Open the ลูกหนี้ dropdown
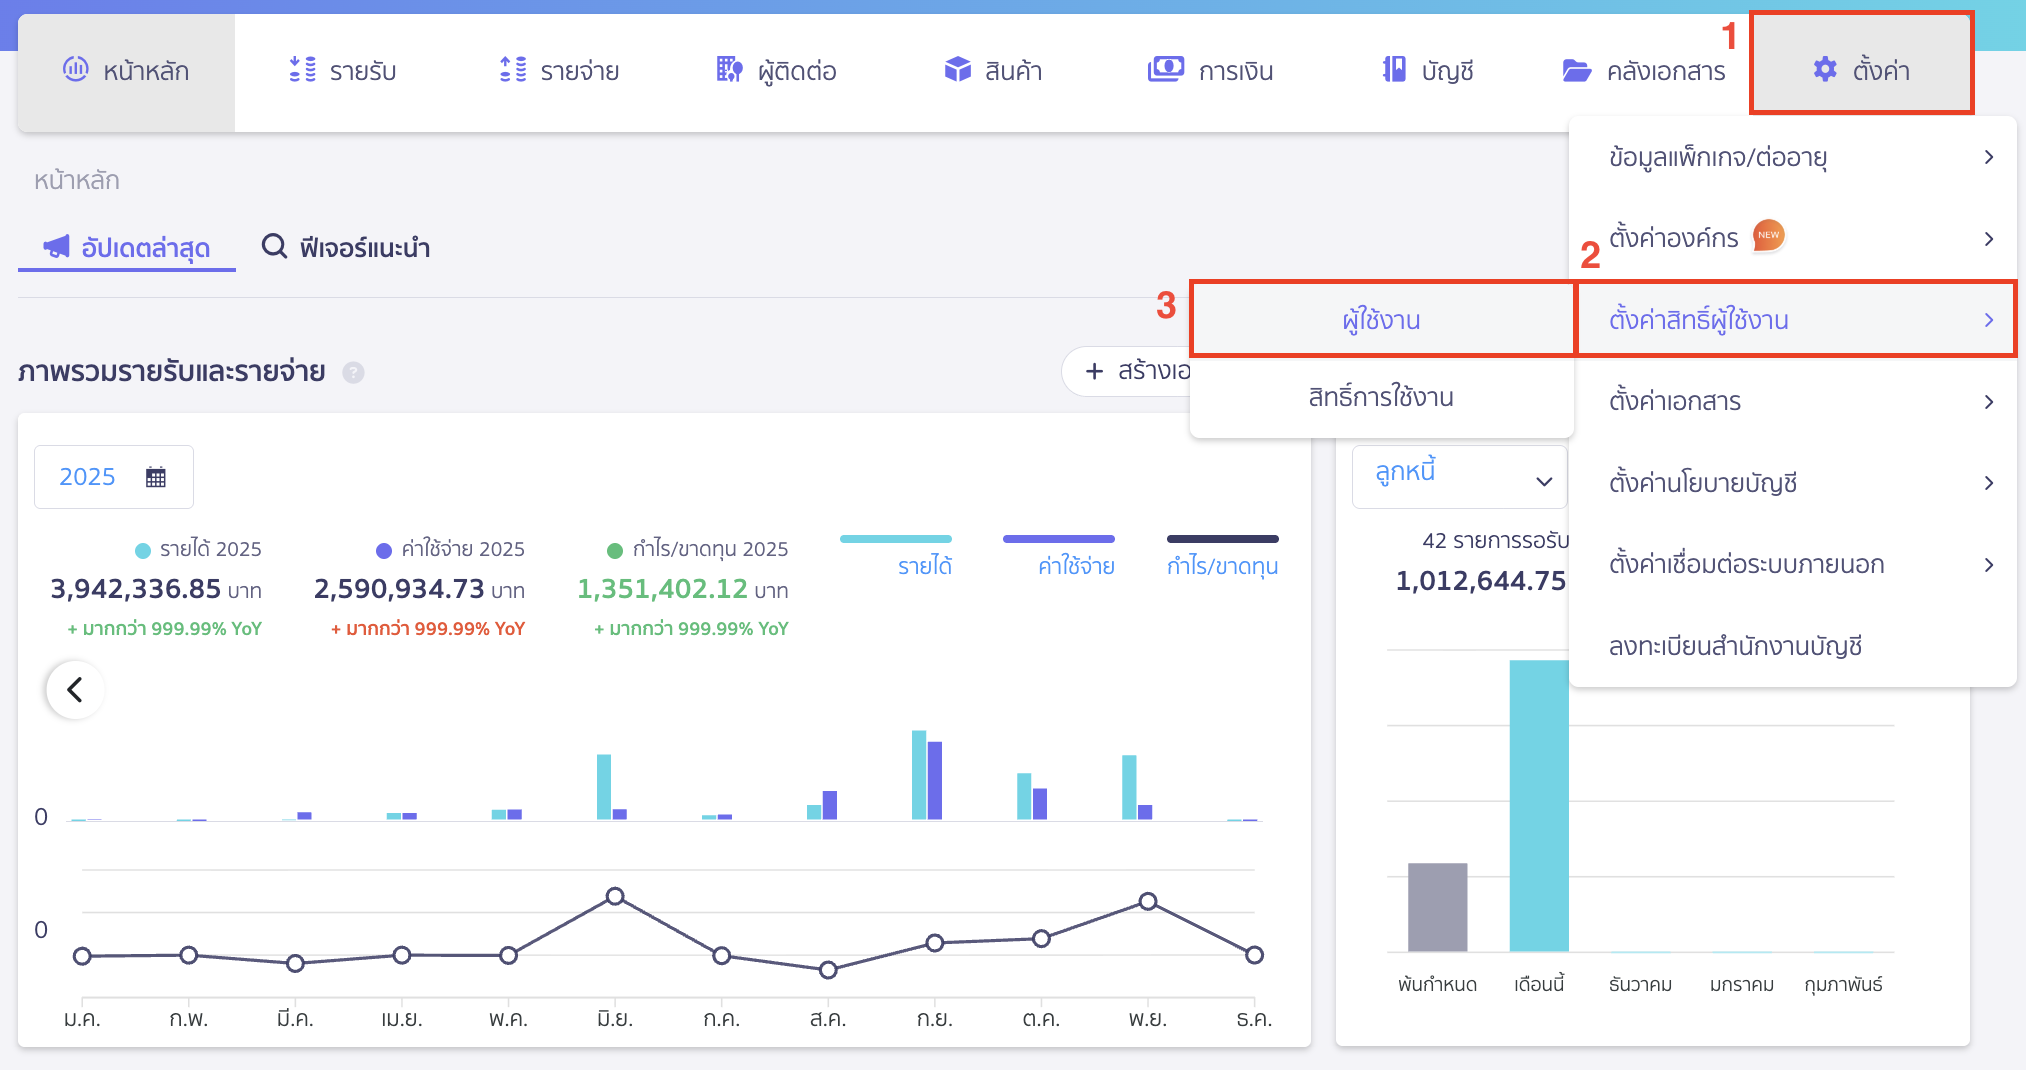 1459,477
